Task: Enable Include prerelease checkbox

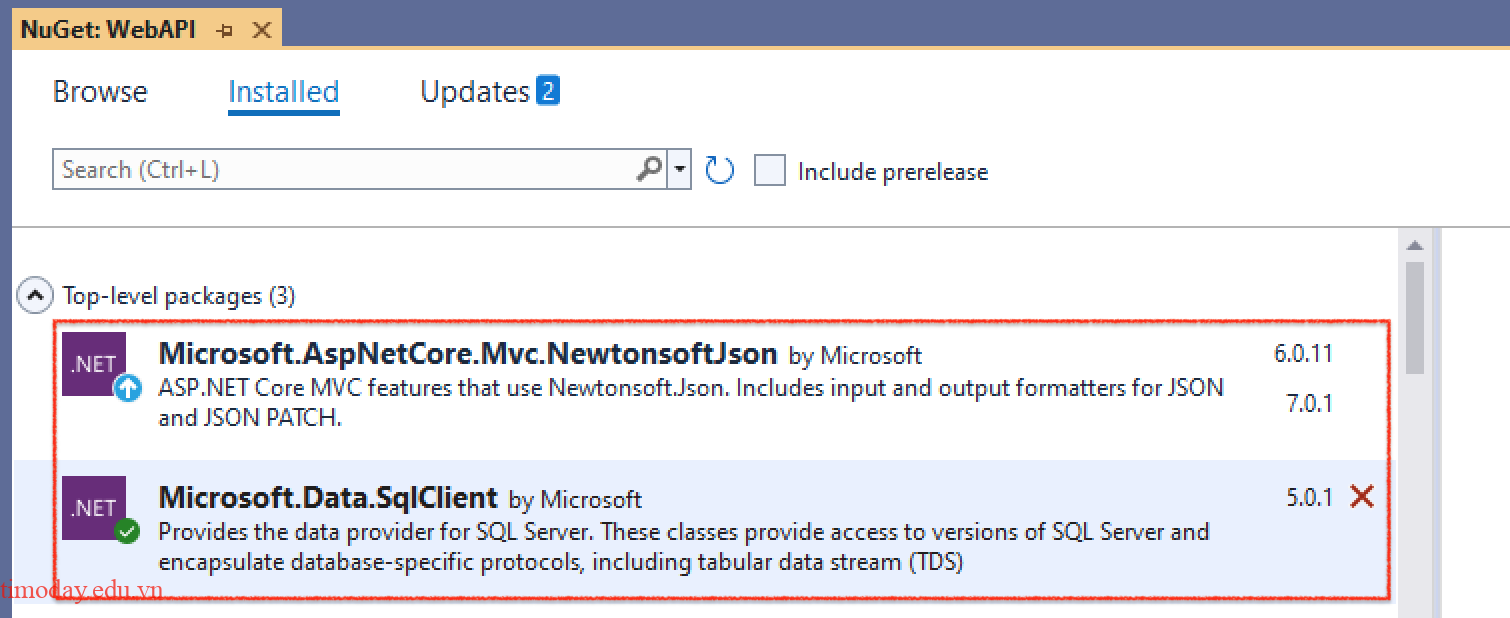Action: [x=770, y=171]
